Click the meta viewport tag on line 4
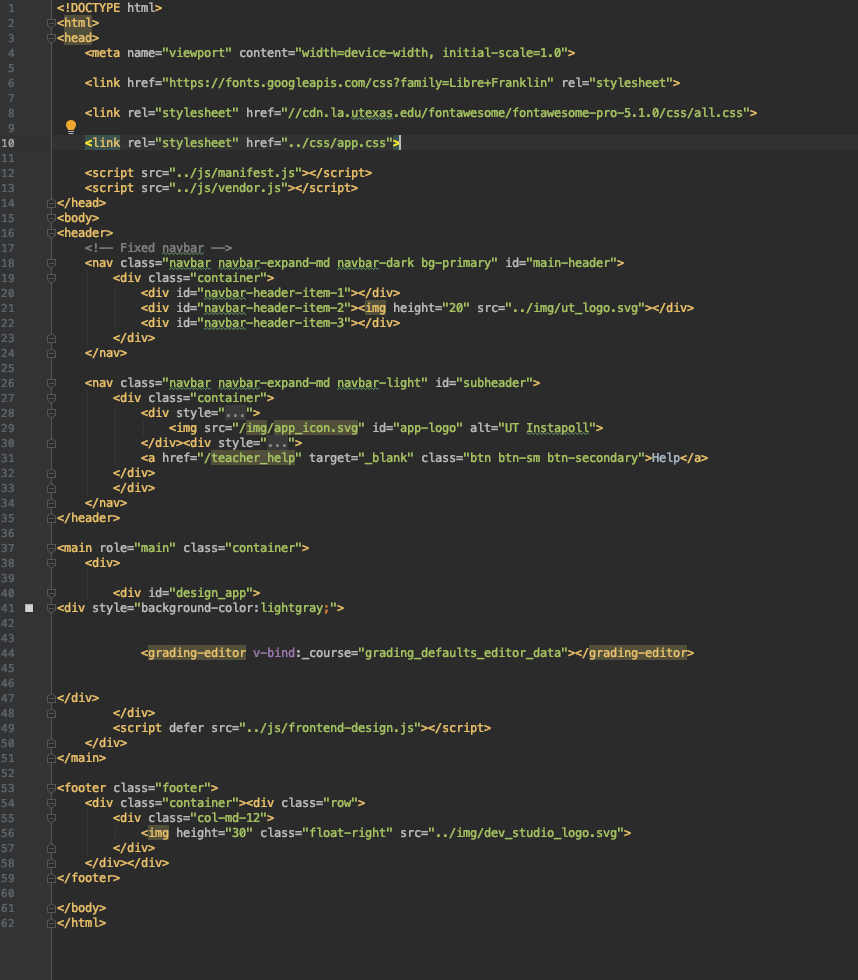Screen dimensions: 858x980 (330, 53)
